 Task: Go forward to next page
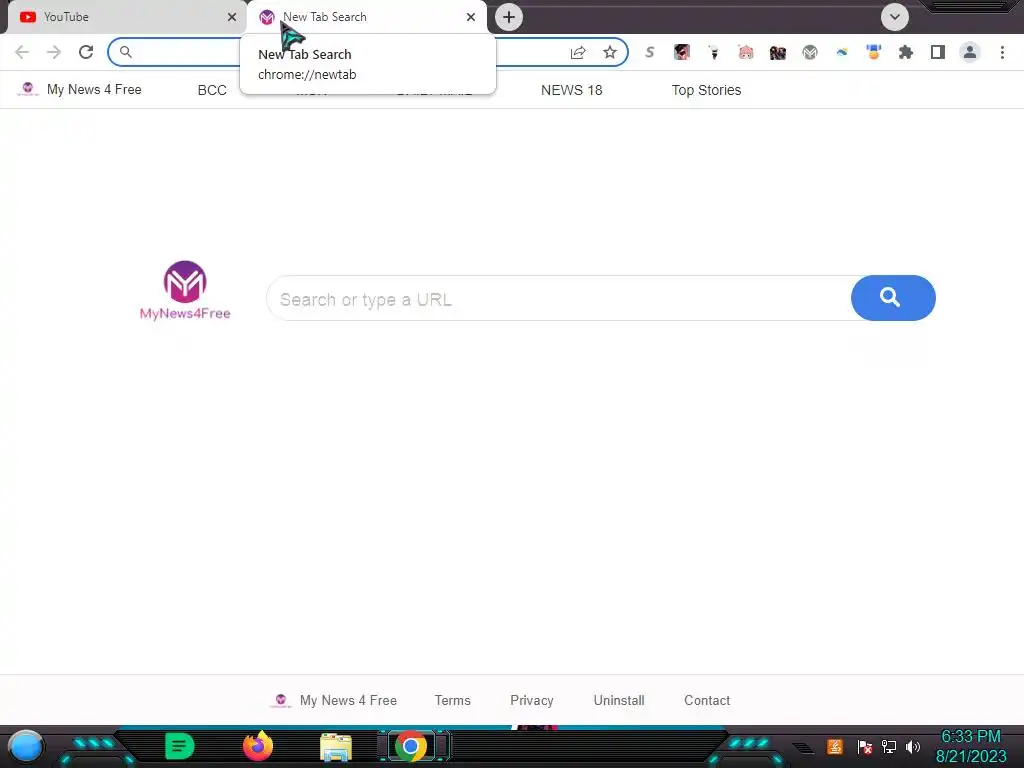pos(54,52)
